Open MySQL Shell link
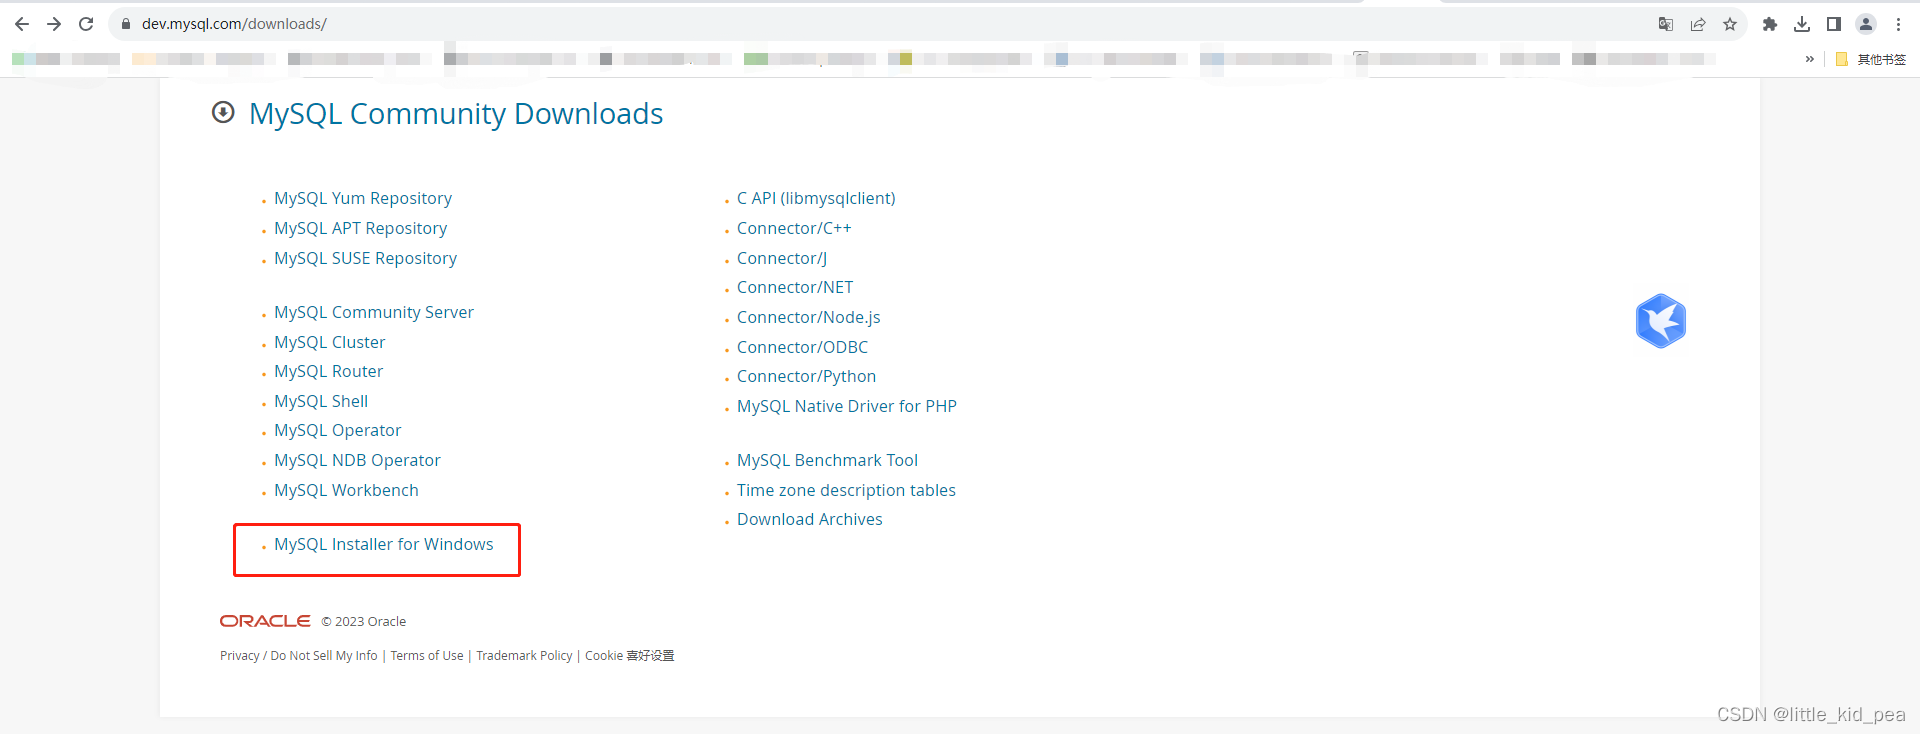 point(321,401)
